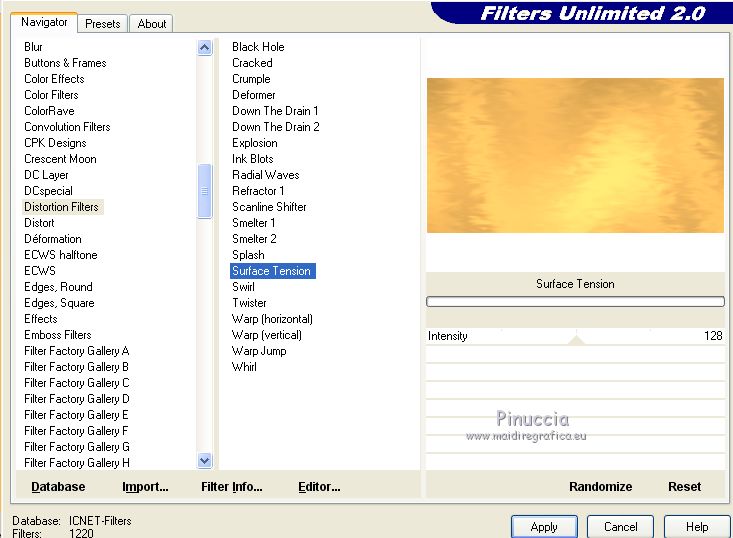Choose Down The Drain 2 filter
Image resolution: width=733 pixels, height=538 pixels.
(276, 127)
